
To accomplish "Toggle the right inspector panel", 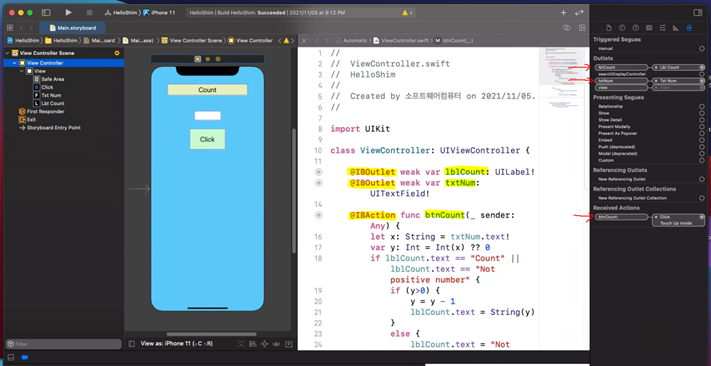I will [x=697, y=13].
